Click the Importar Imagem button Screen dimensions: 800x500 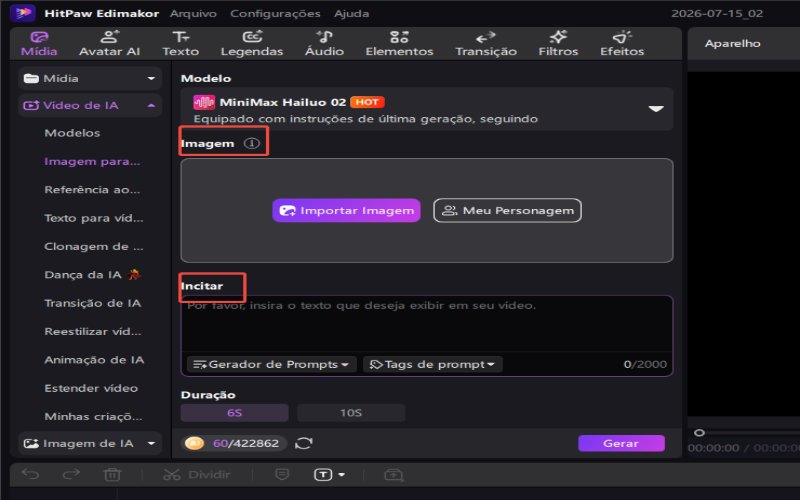pyautogui.click(x=346, y=210)
